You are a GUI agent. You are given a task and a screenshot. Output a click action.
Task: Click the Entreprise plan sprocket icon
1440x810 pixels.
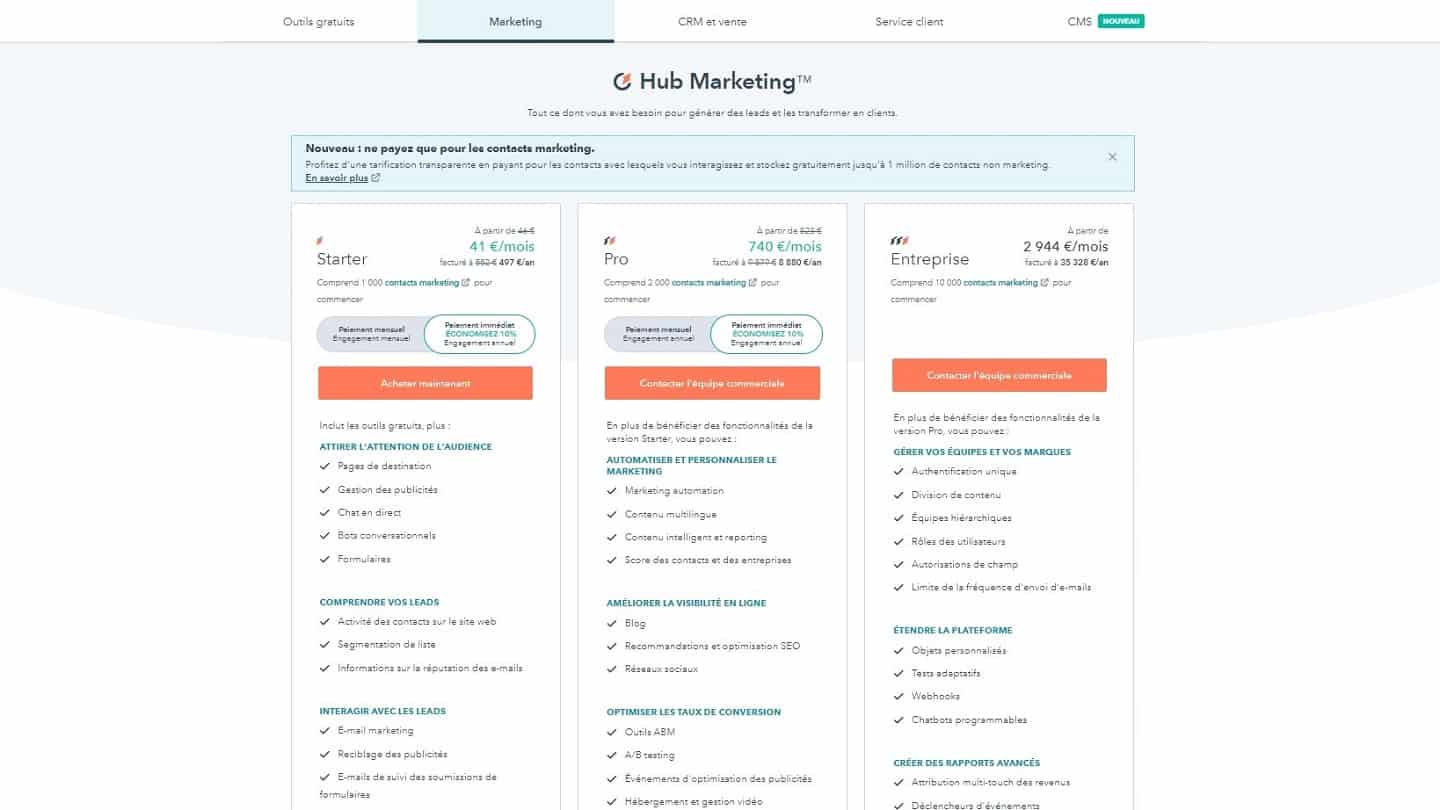tap(900, 240)
